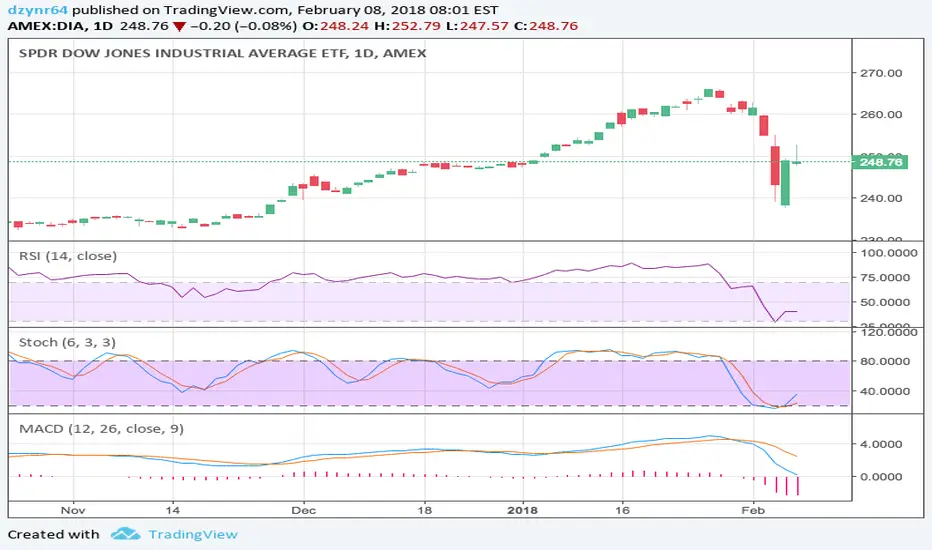The width and height of the screenshot is (932, 550).
Task: Click the 16 date axis label
Action: [x=622, y=510]
